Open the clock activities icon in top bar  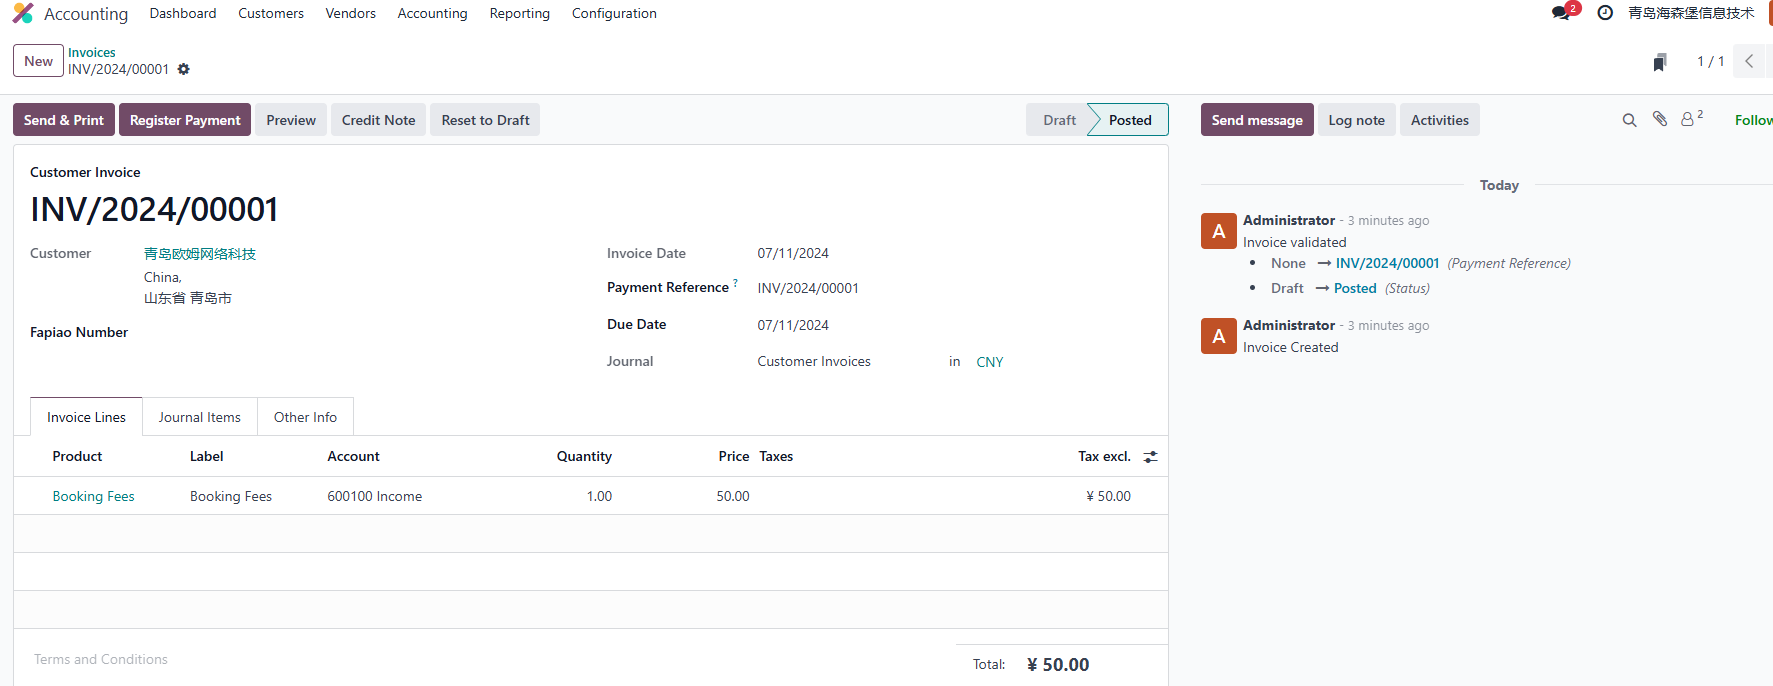[1605, 13]
